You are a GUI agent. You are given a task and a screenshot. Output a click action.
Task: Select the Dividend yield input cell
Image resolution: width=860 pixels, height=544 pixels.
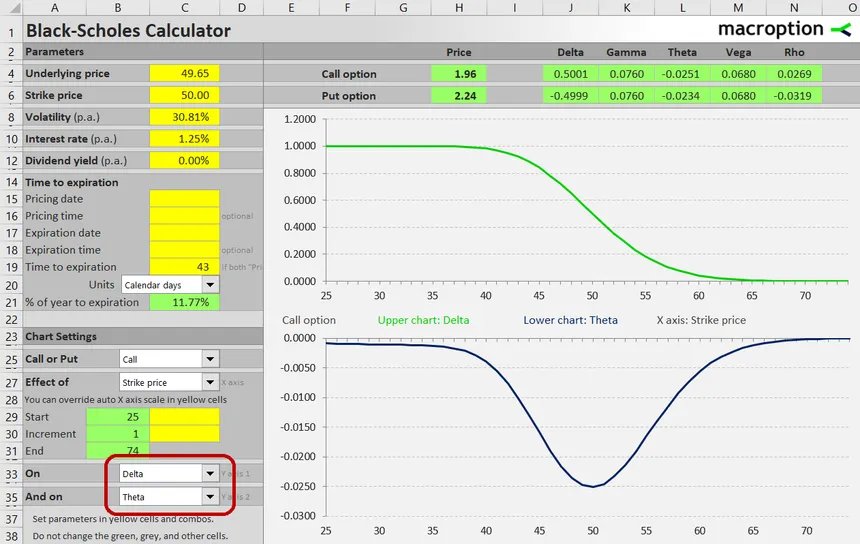[x=184, y=160]
